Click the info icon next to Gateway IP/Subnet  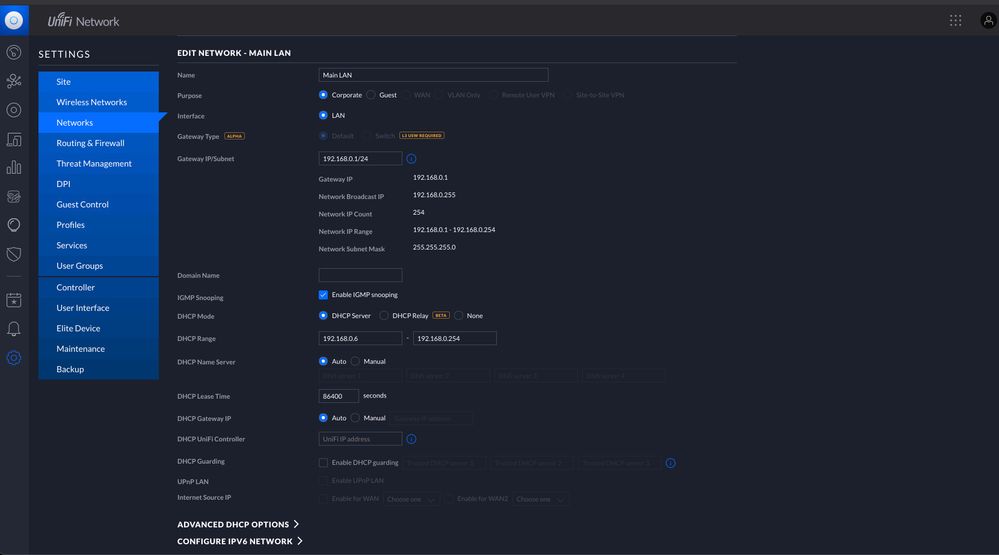411,158
